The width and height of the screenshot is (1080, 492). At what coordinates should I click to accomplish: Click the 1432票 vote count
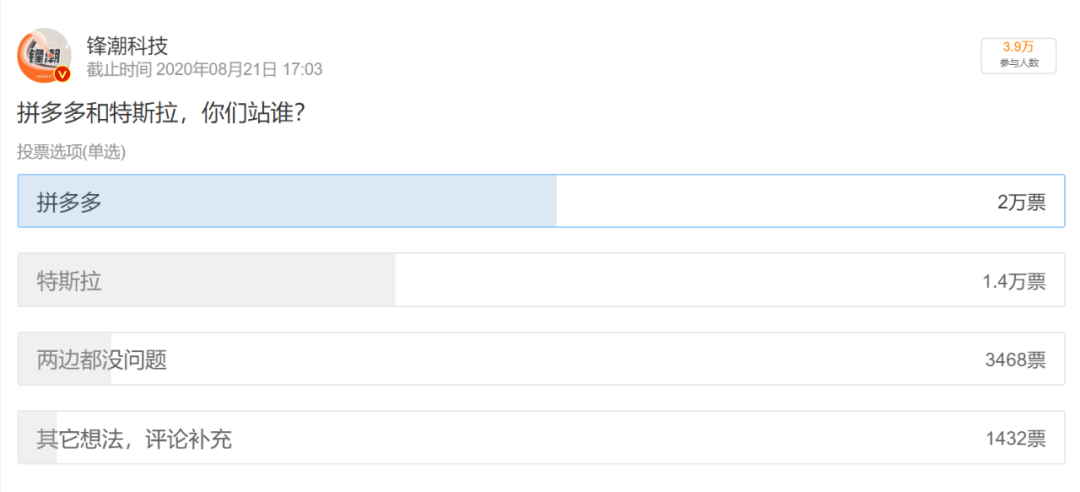tap(1015, 438)
